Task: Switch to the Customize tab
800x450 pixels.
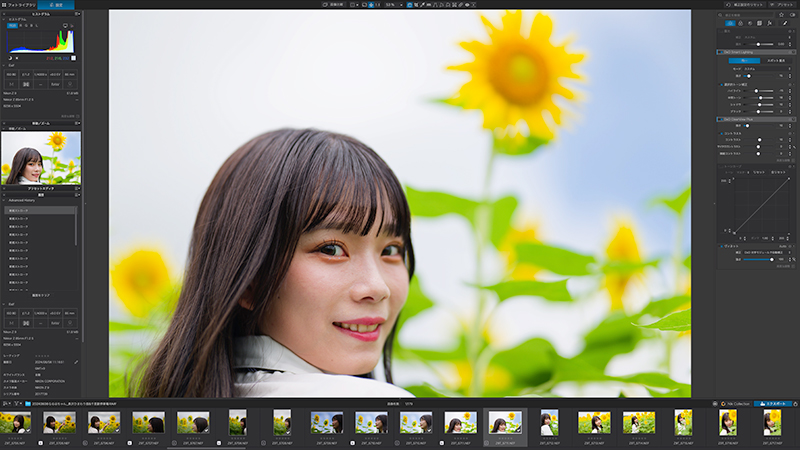Action: [x=56, y=5]
